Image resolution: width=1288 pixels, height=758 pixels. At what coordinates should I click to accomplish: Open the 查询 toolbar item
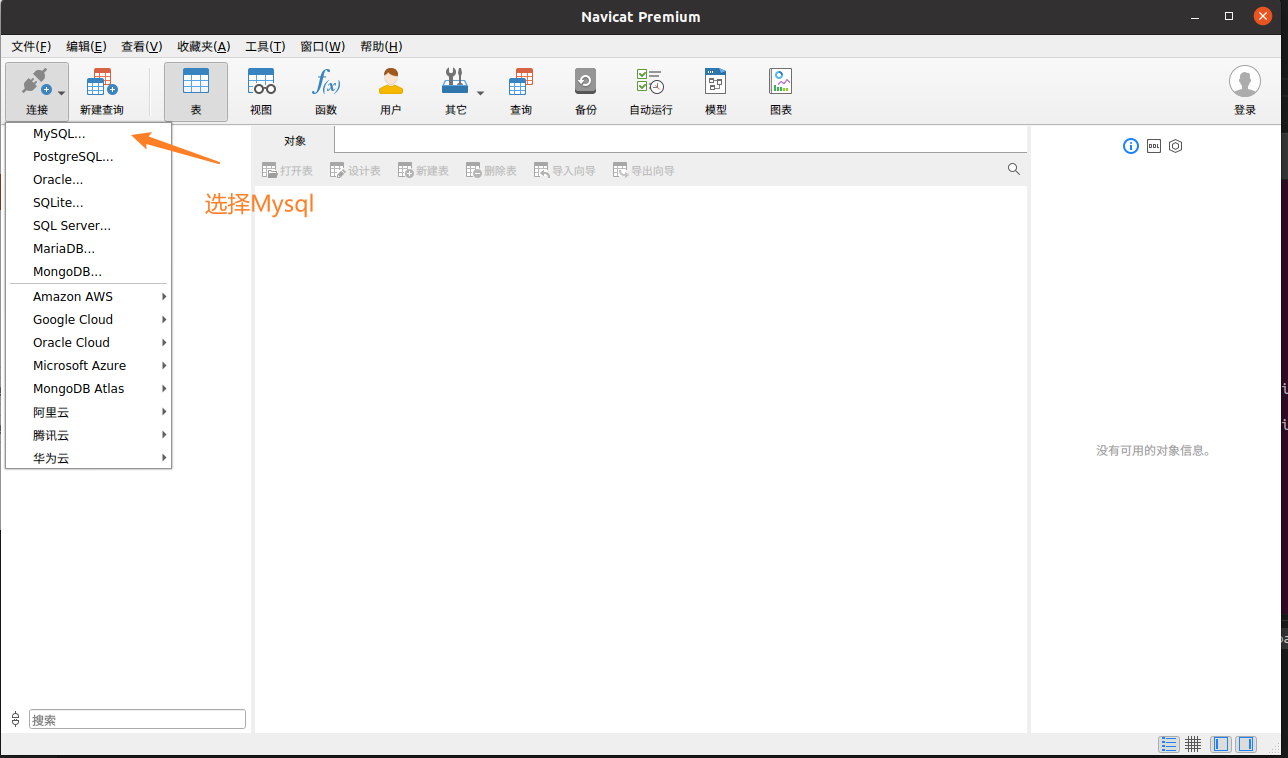pos(521,92)
